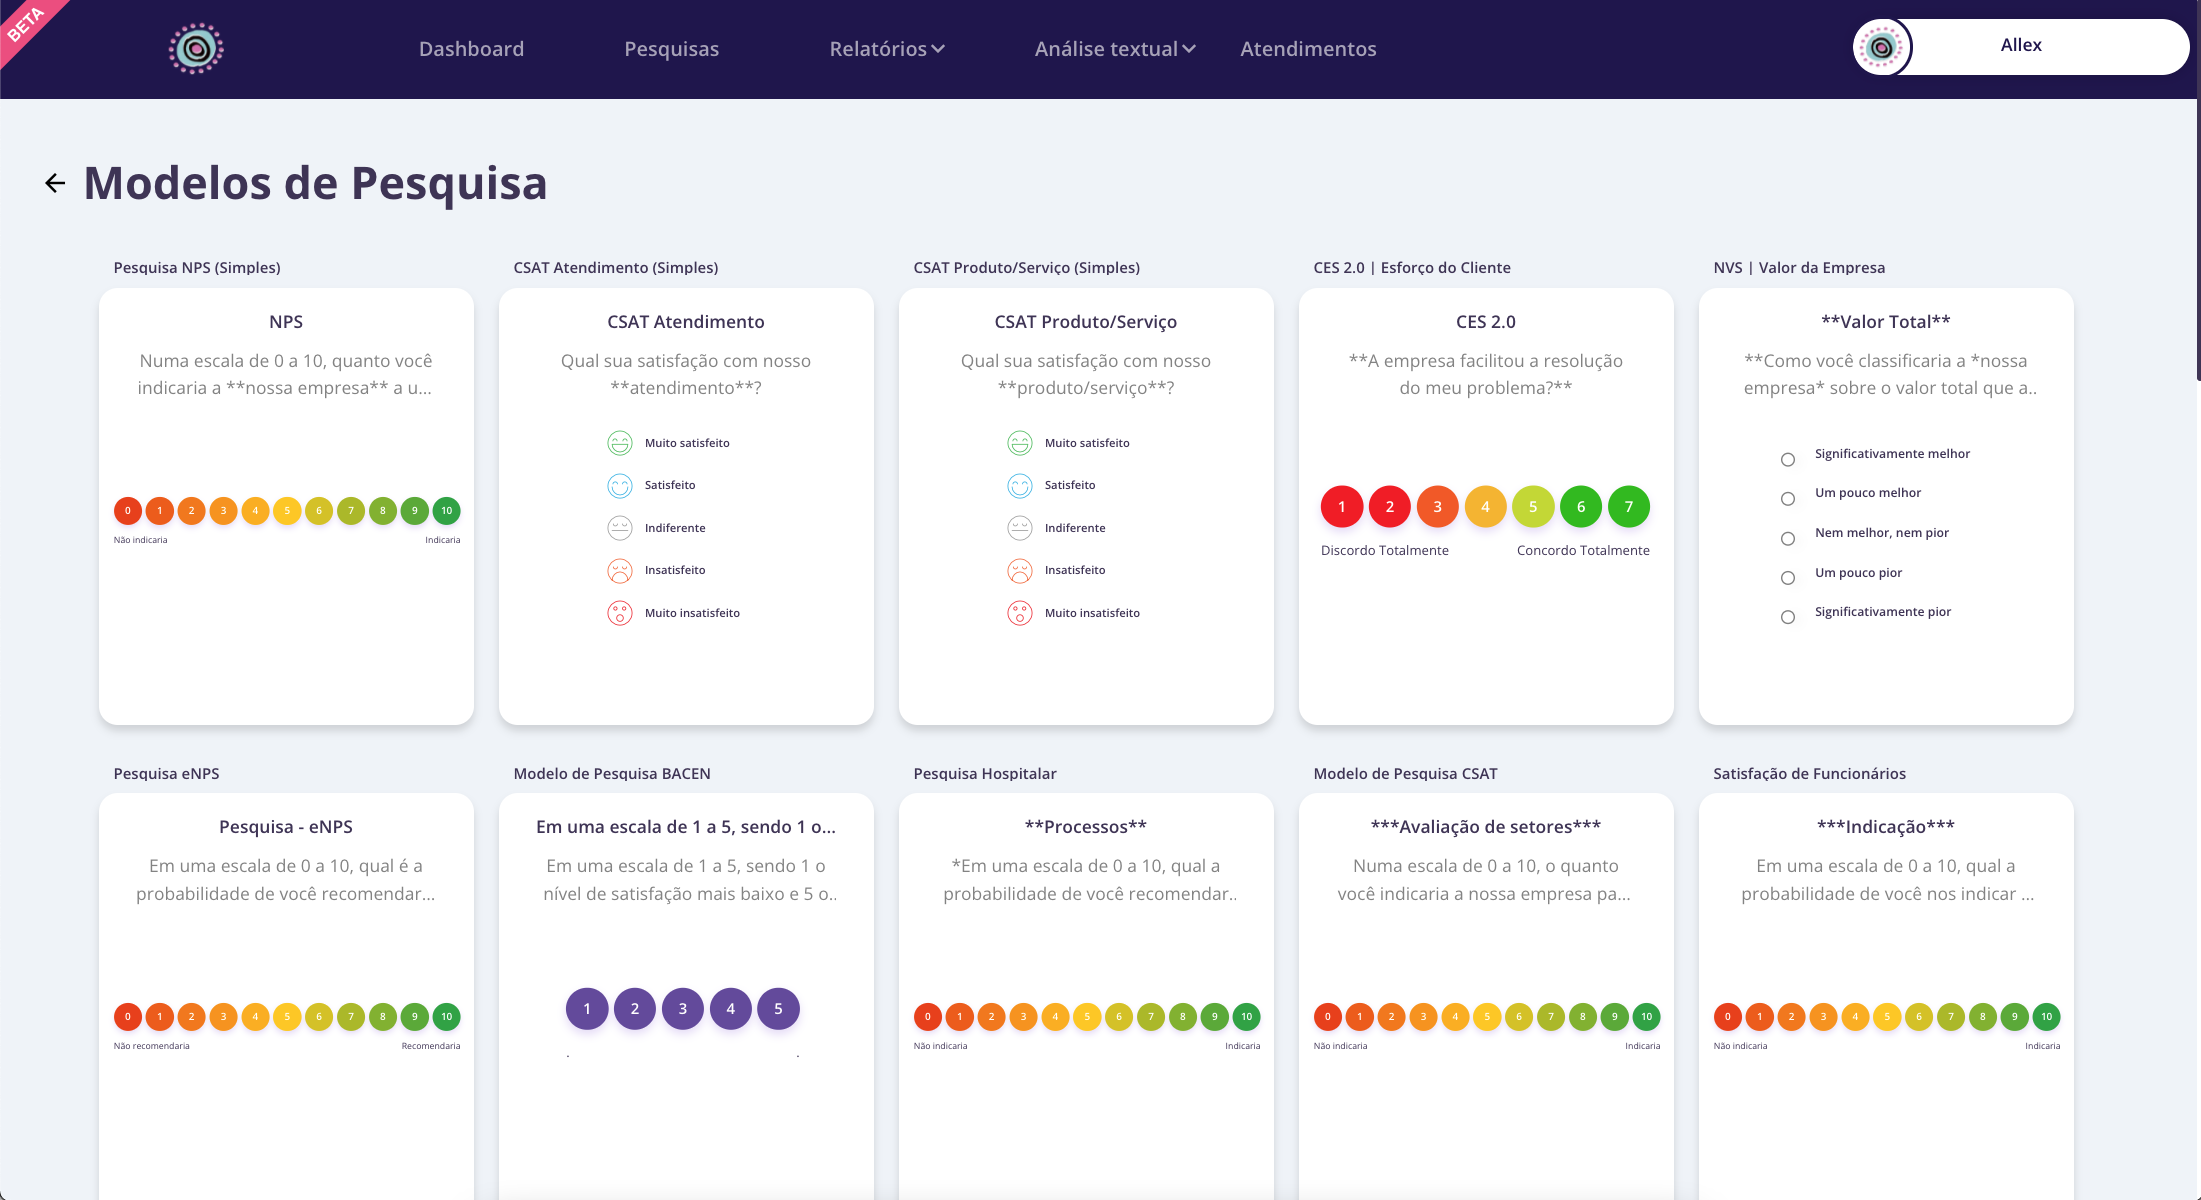Click the app logo in navbar

tap(196, 48)
